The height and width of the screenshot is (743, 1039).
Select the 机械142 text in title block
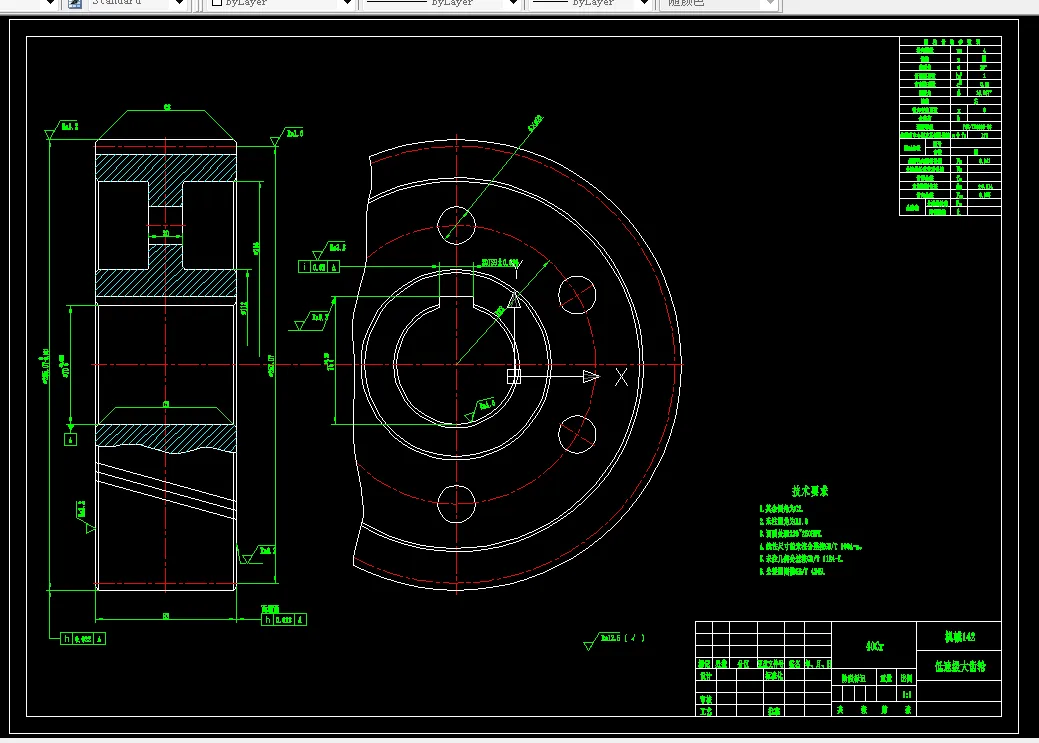[x=959, y=637]
